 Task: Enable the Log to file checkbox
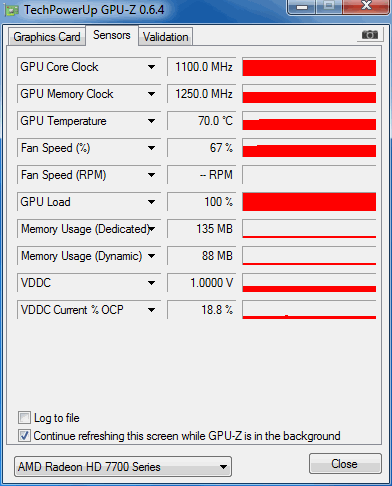coord(24,418)
